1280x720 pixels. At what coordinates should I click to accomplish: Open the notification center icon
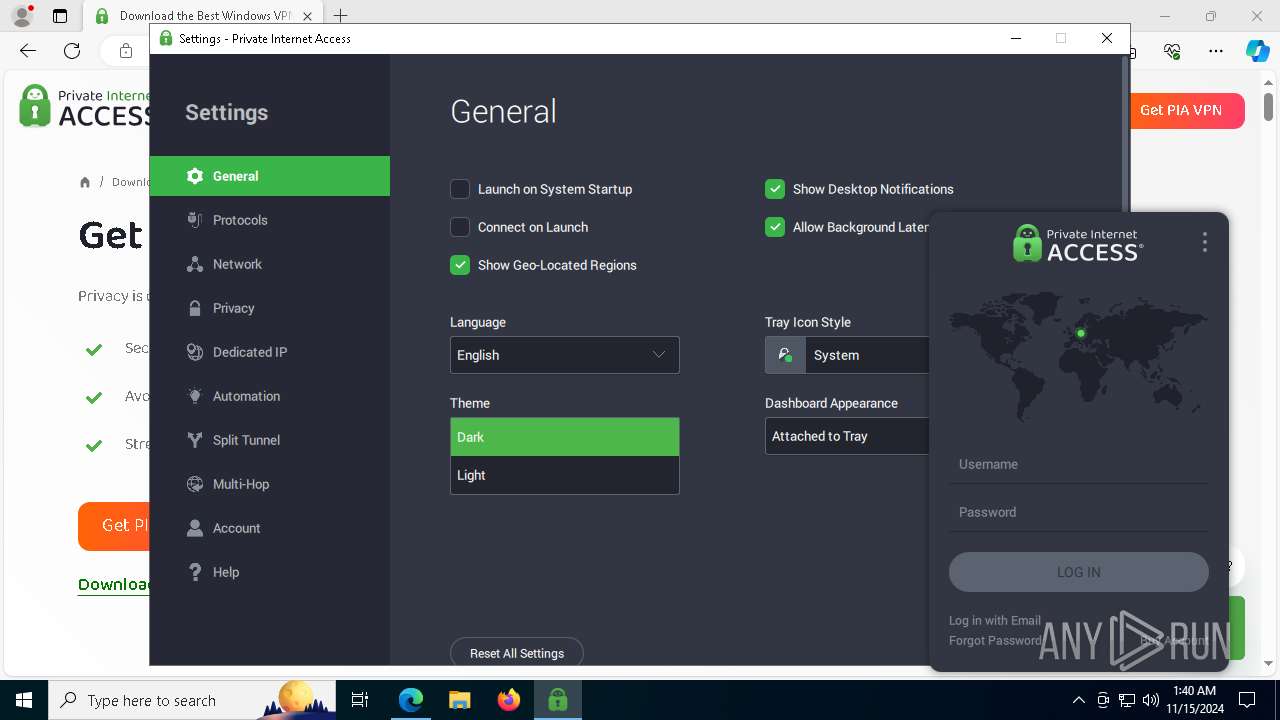pyautogui.click(x=1247, y=700)
